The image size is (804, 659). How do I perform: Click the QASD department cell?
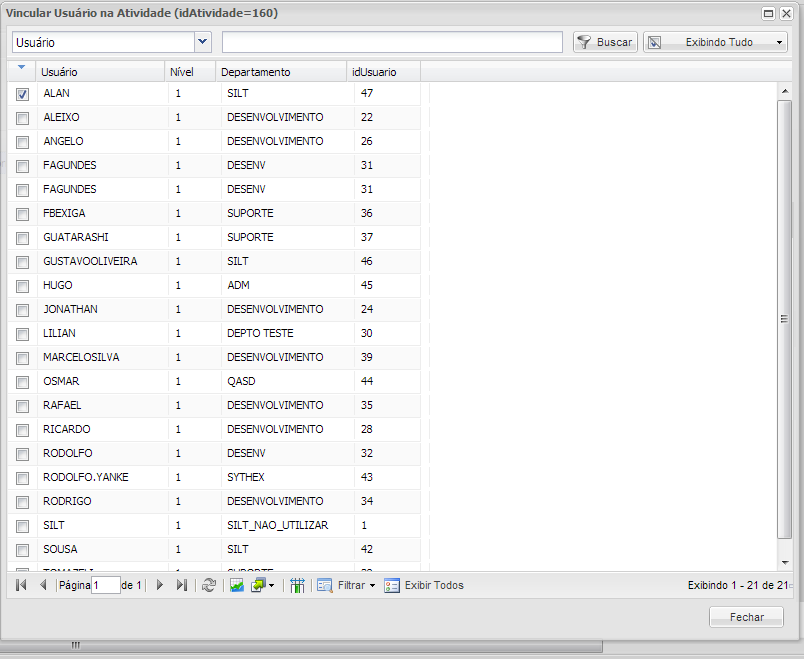(241, 381)
